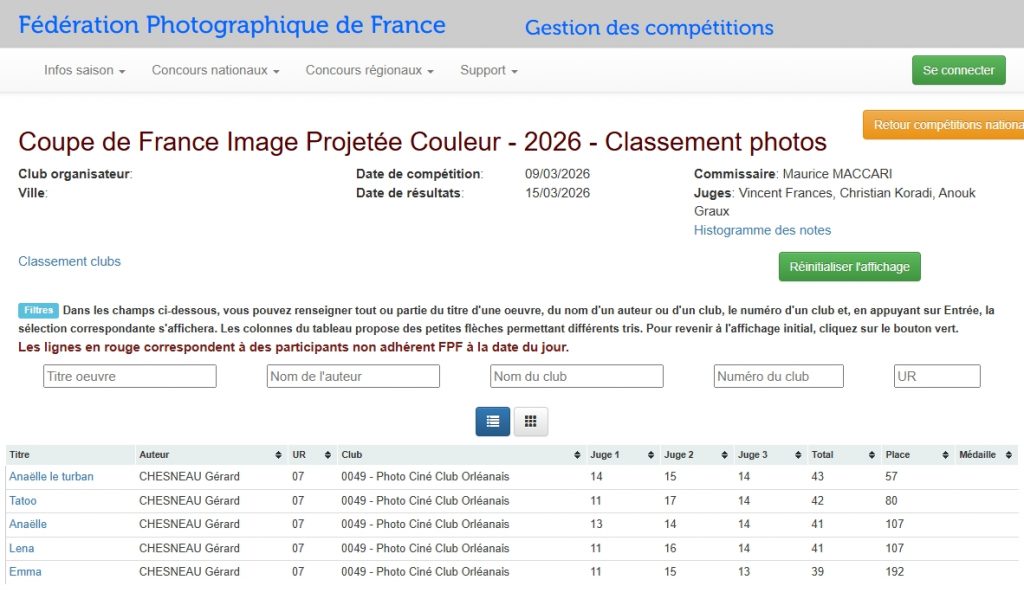The height and width of the screenshot is (599, 1024).
Task: Sort by Total column arrows
Action: click(x=871, y=455)
